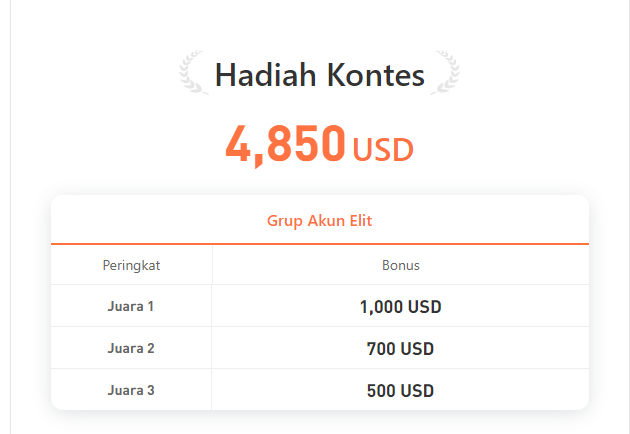The image size is (630, 434).
Task: Click the digit 1 in Juara 1
Action: pyautogui.click(x=151, y=306)
